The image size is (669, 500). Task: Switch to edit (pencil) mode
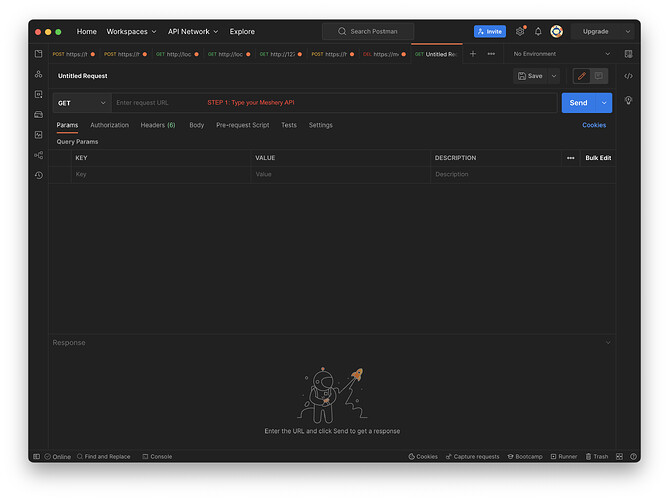(582, 76)
